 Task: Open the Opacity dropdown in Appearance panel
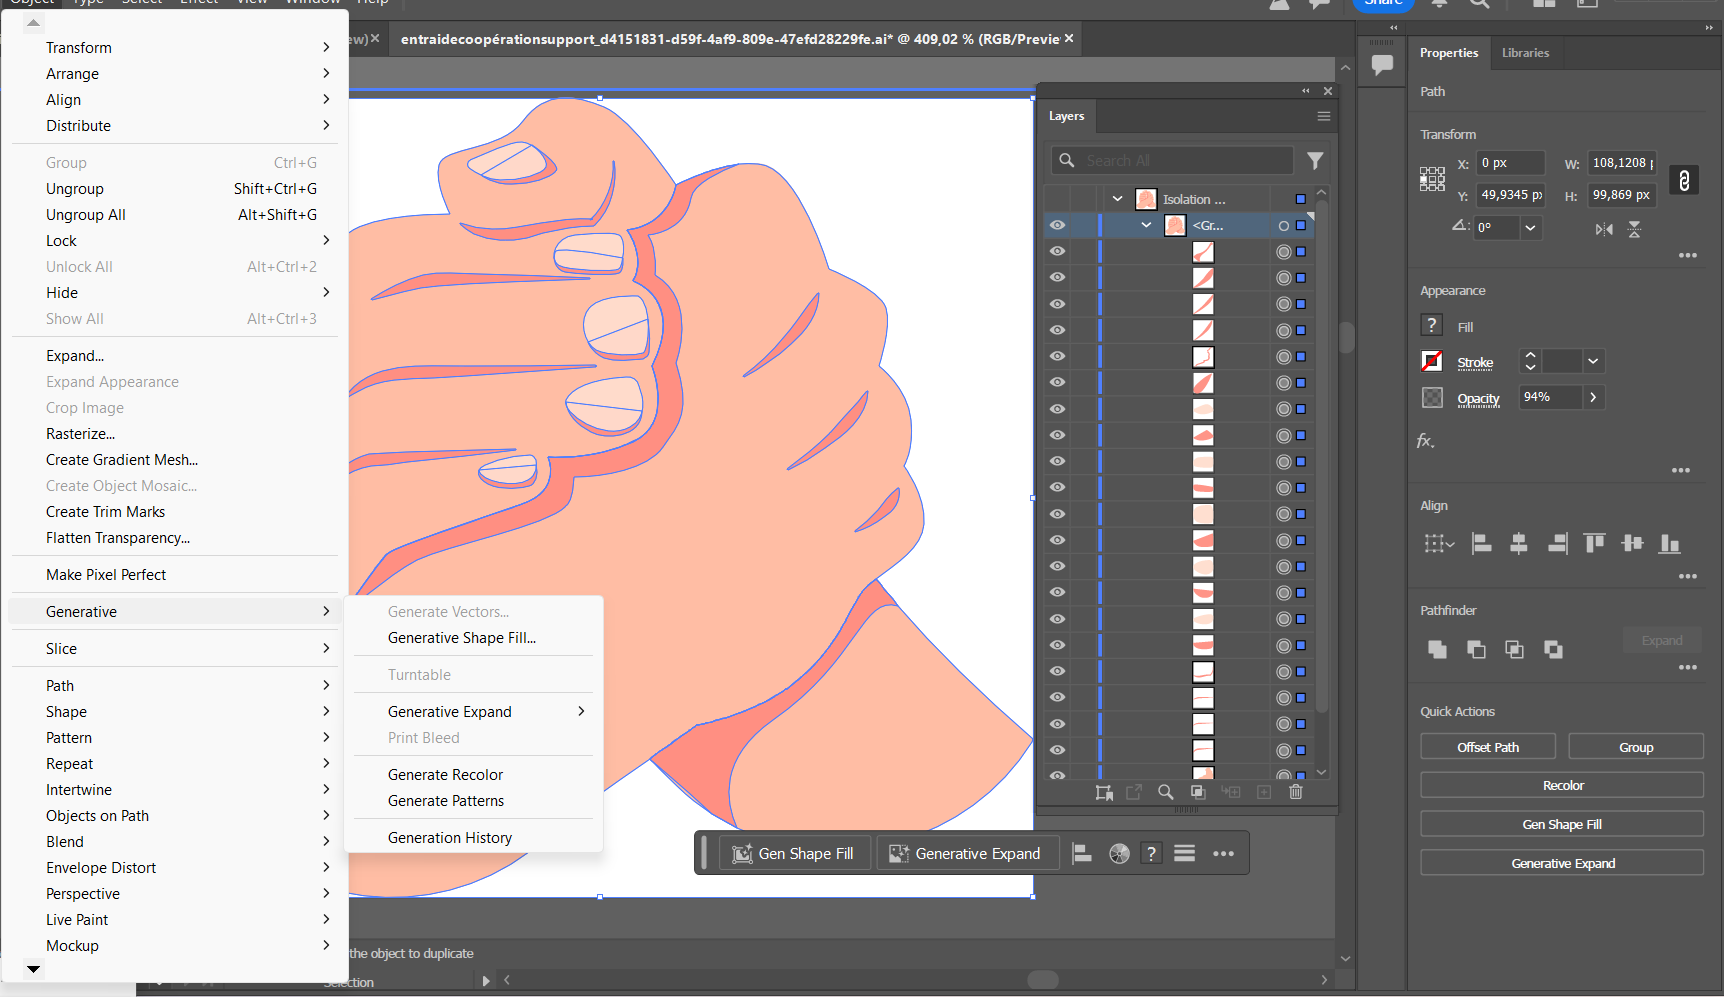click(1592, 397)
